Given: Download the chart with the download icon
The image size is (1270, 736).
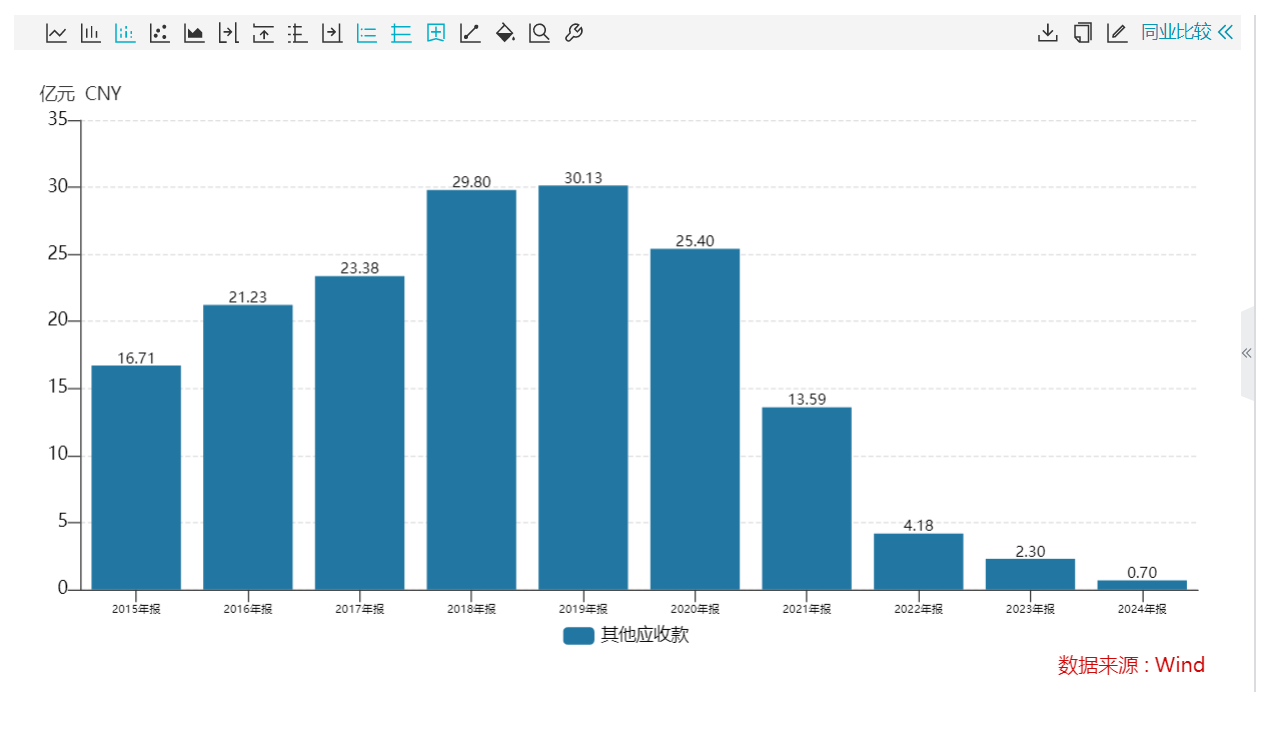Looking at the screenshot, I should pos(1047,33).
